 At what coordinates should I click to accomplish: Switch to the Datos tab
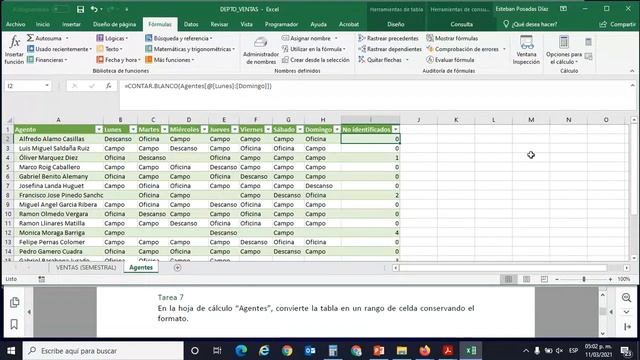(x=191, y=24)
